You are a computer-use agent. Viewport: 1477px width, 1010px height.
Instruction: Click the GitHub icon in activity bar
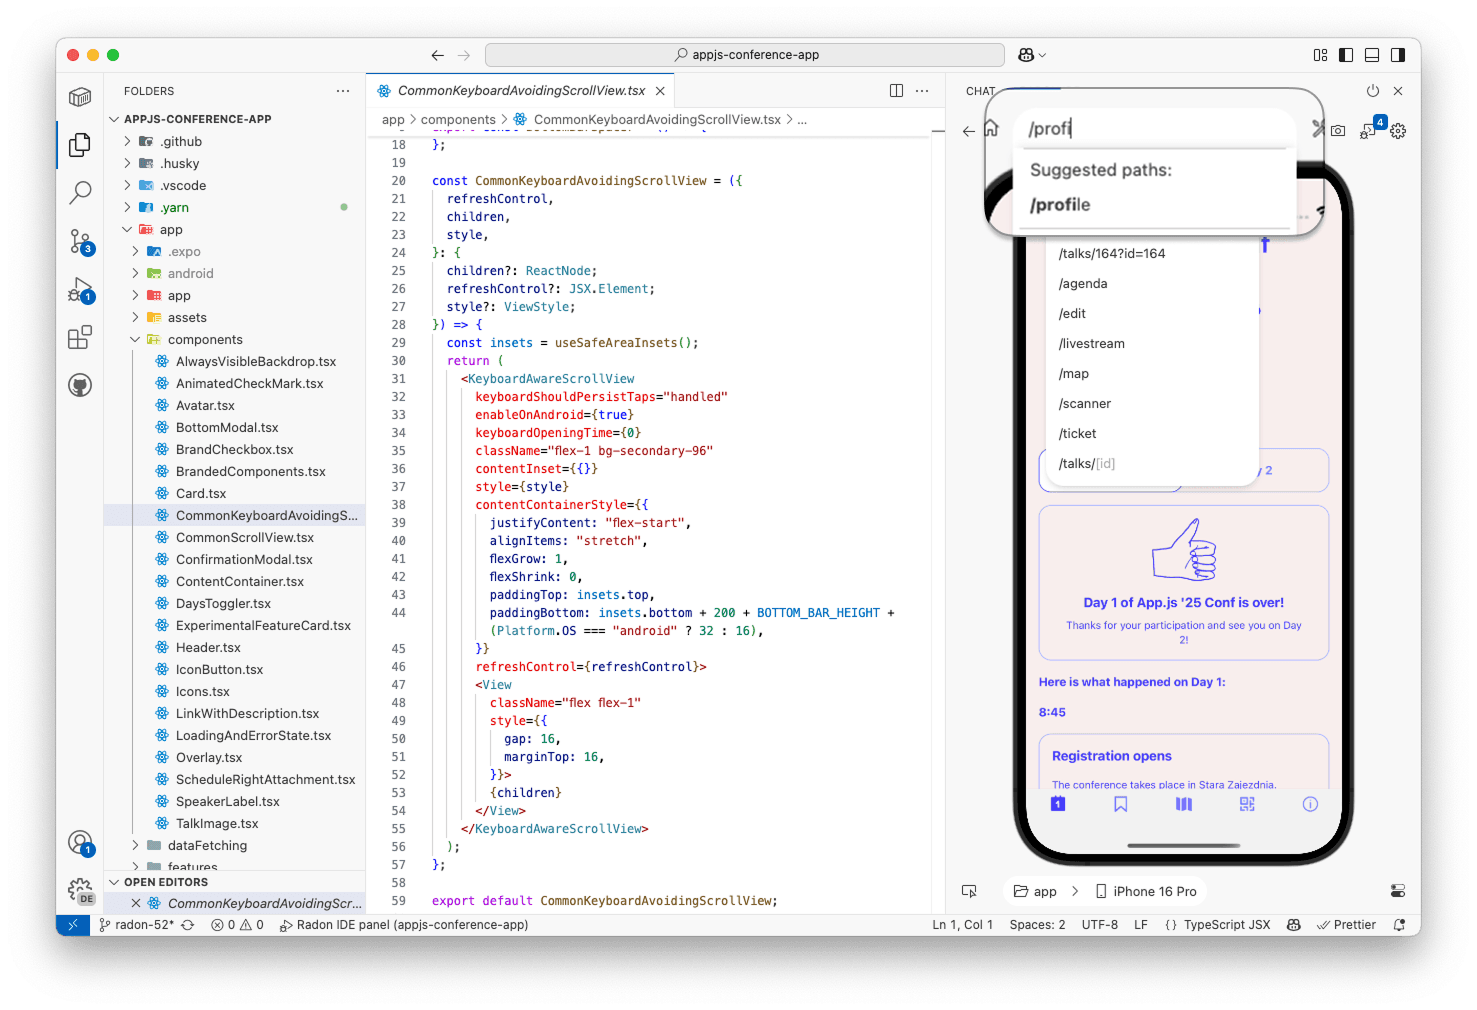point(80,385)
